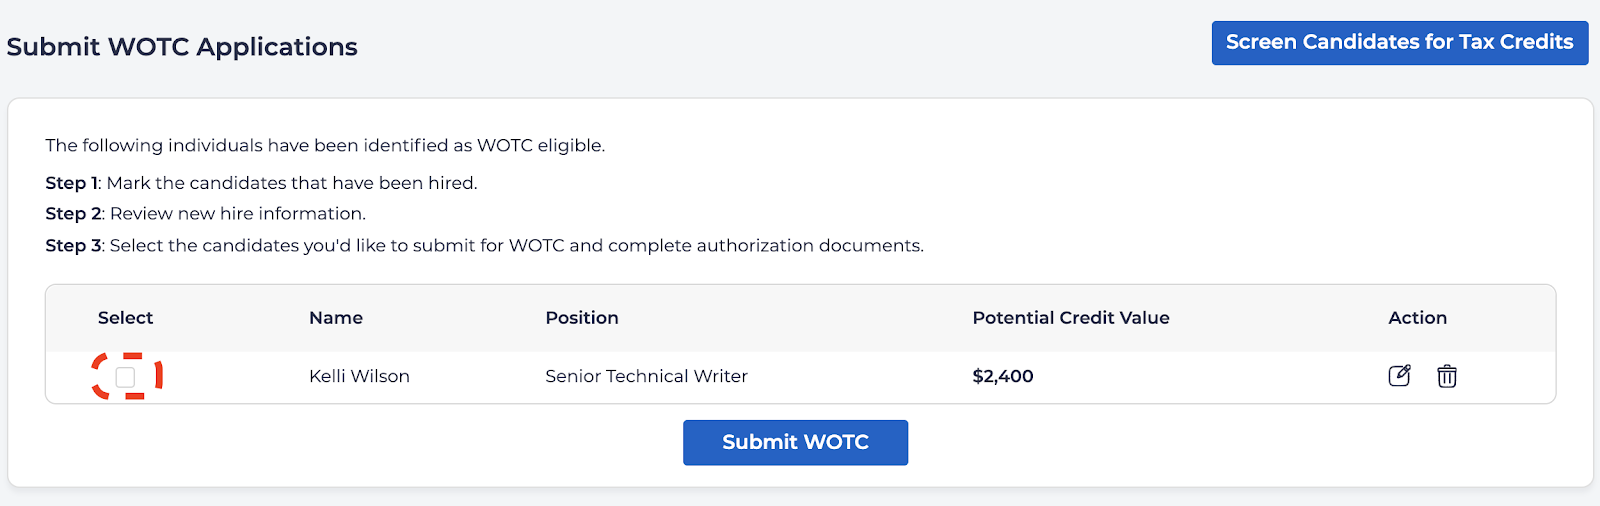Click the Position column header
This screenshot has width=1600, height=506.
tap(582, 318)
